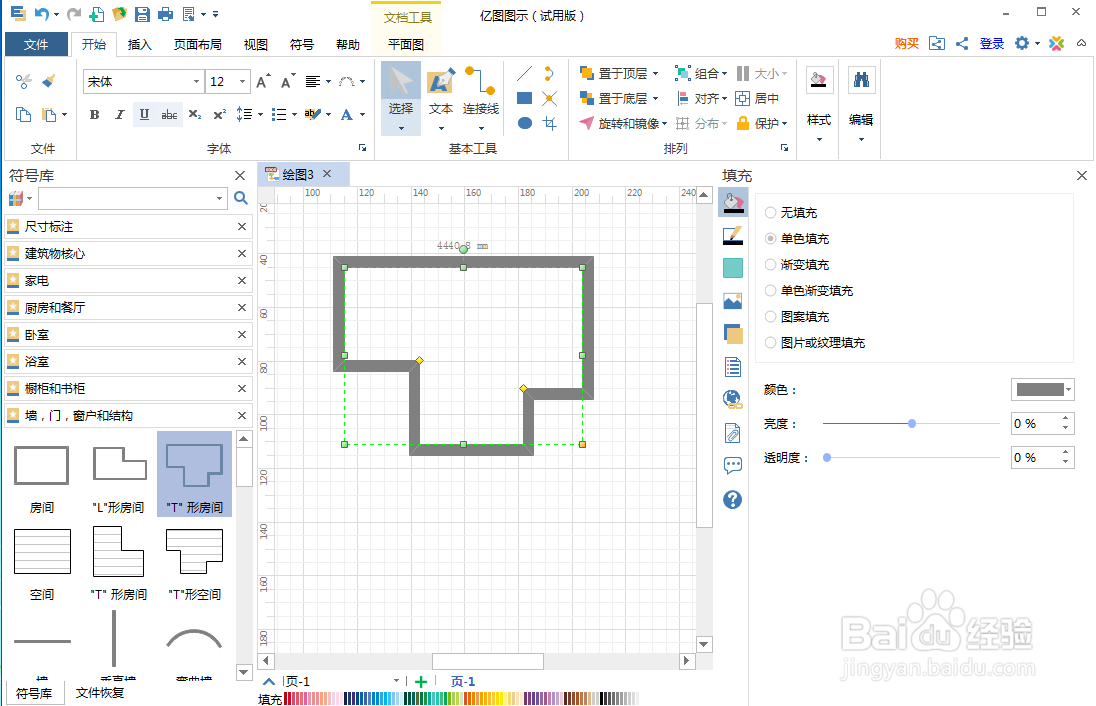Add a new page with plus button
Screen dimensions: 1096x706
tap(421, 682)
